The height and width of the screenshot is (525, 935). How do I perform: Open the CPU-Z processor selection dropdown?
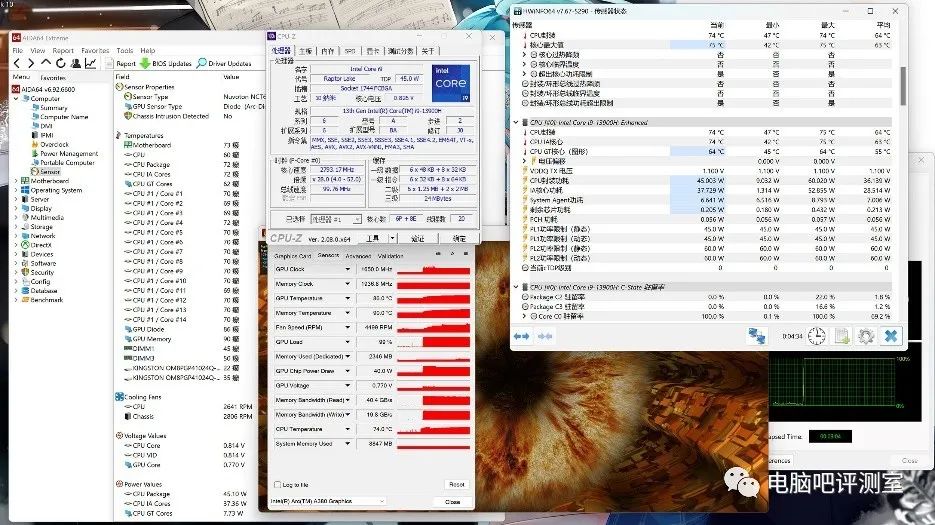tap(336, 219)
